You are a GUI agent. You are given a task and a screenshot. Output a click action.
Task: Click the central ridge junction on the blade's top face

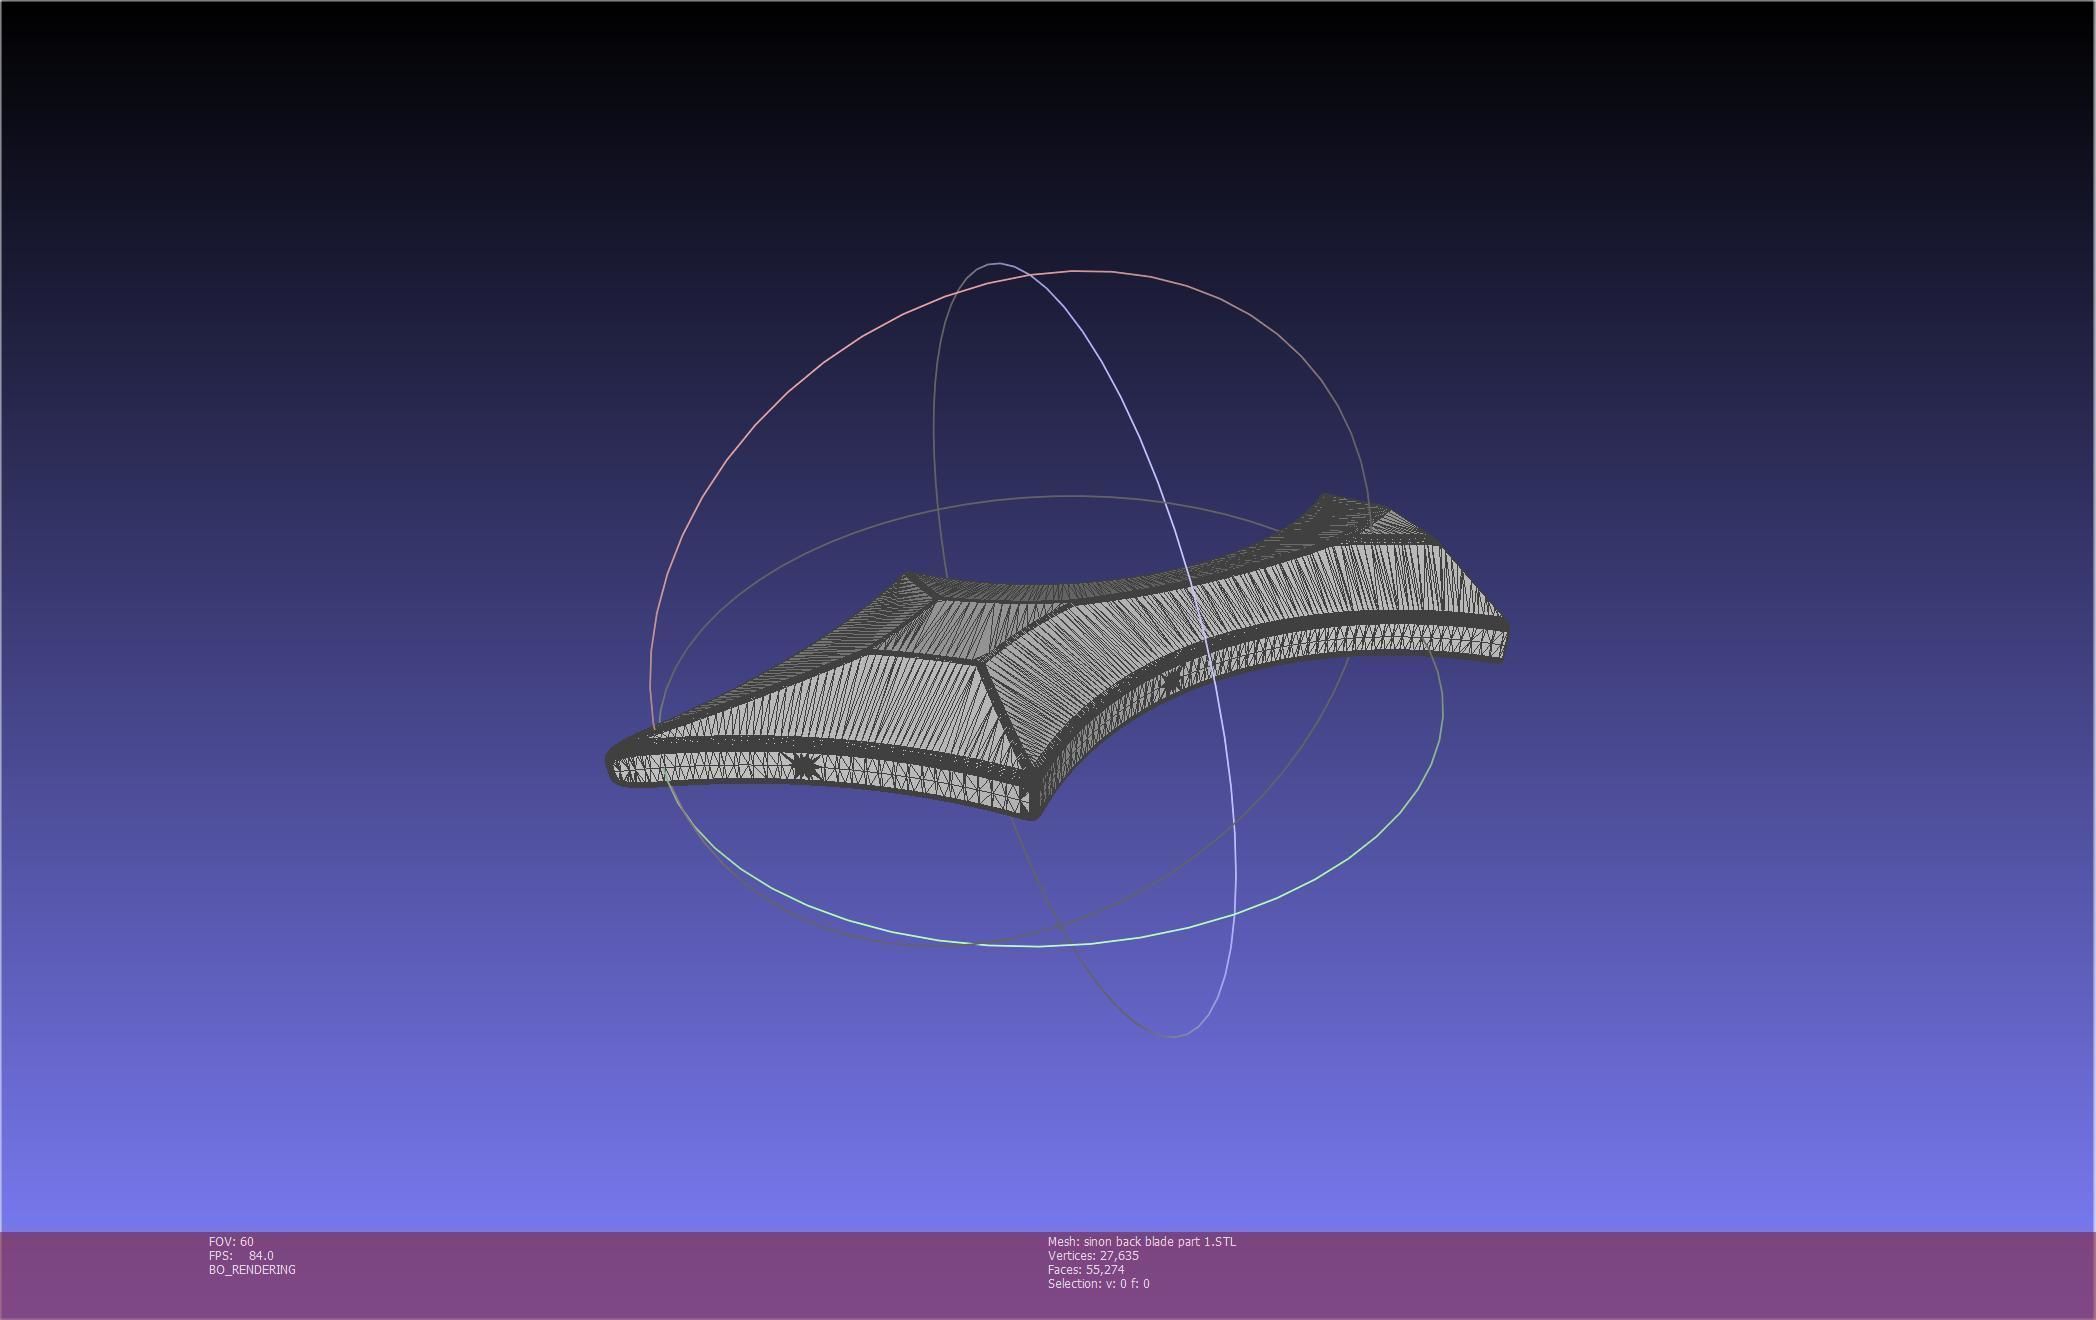pos(980,660)
